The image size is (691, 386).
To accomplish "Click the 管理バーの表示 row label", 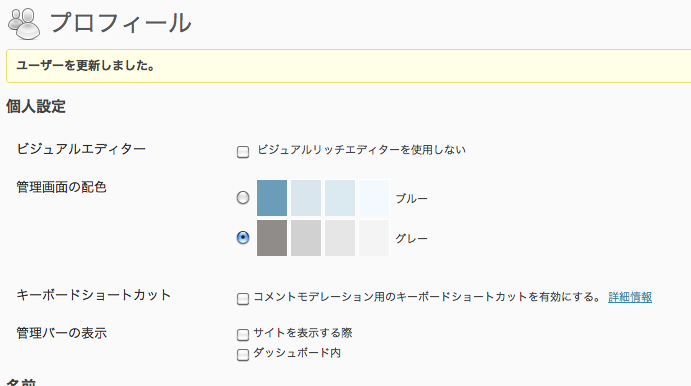I will point(62,333).
